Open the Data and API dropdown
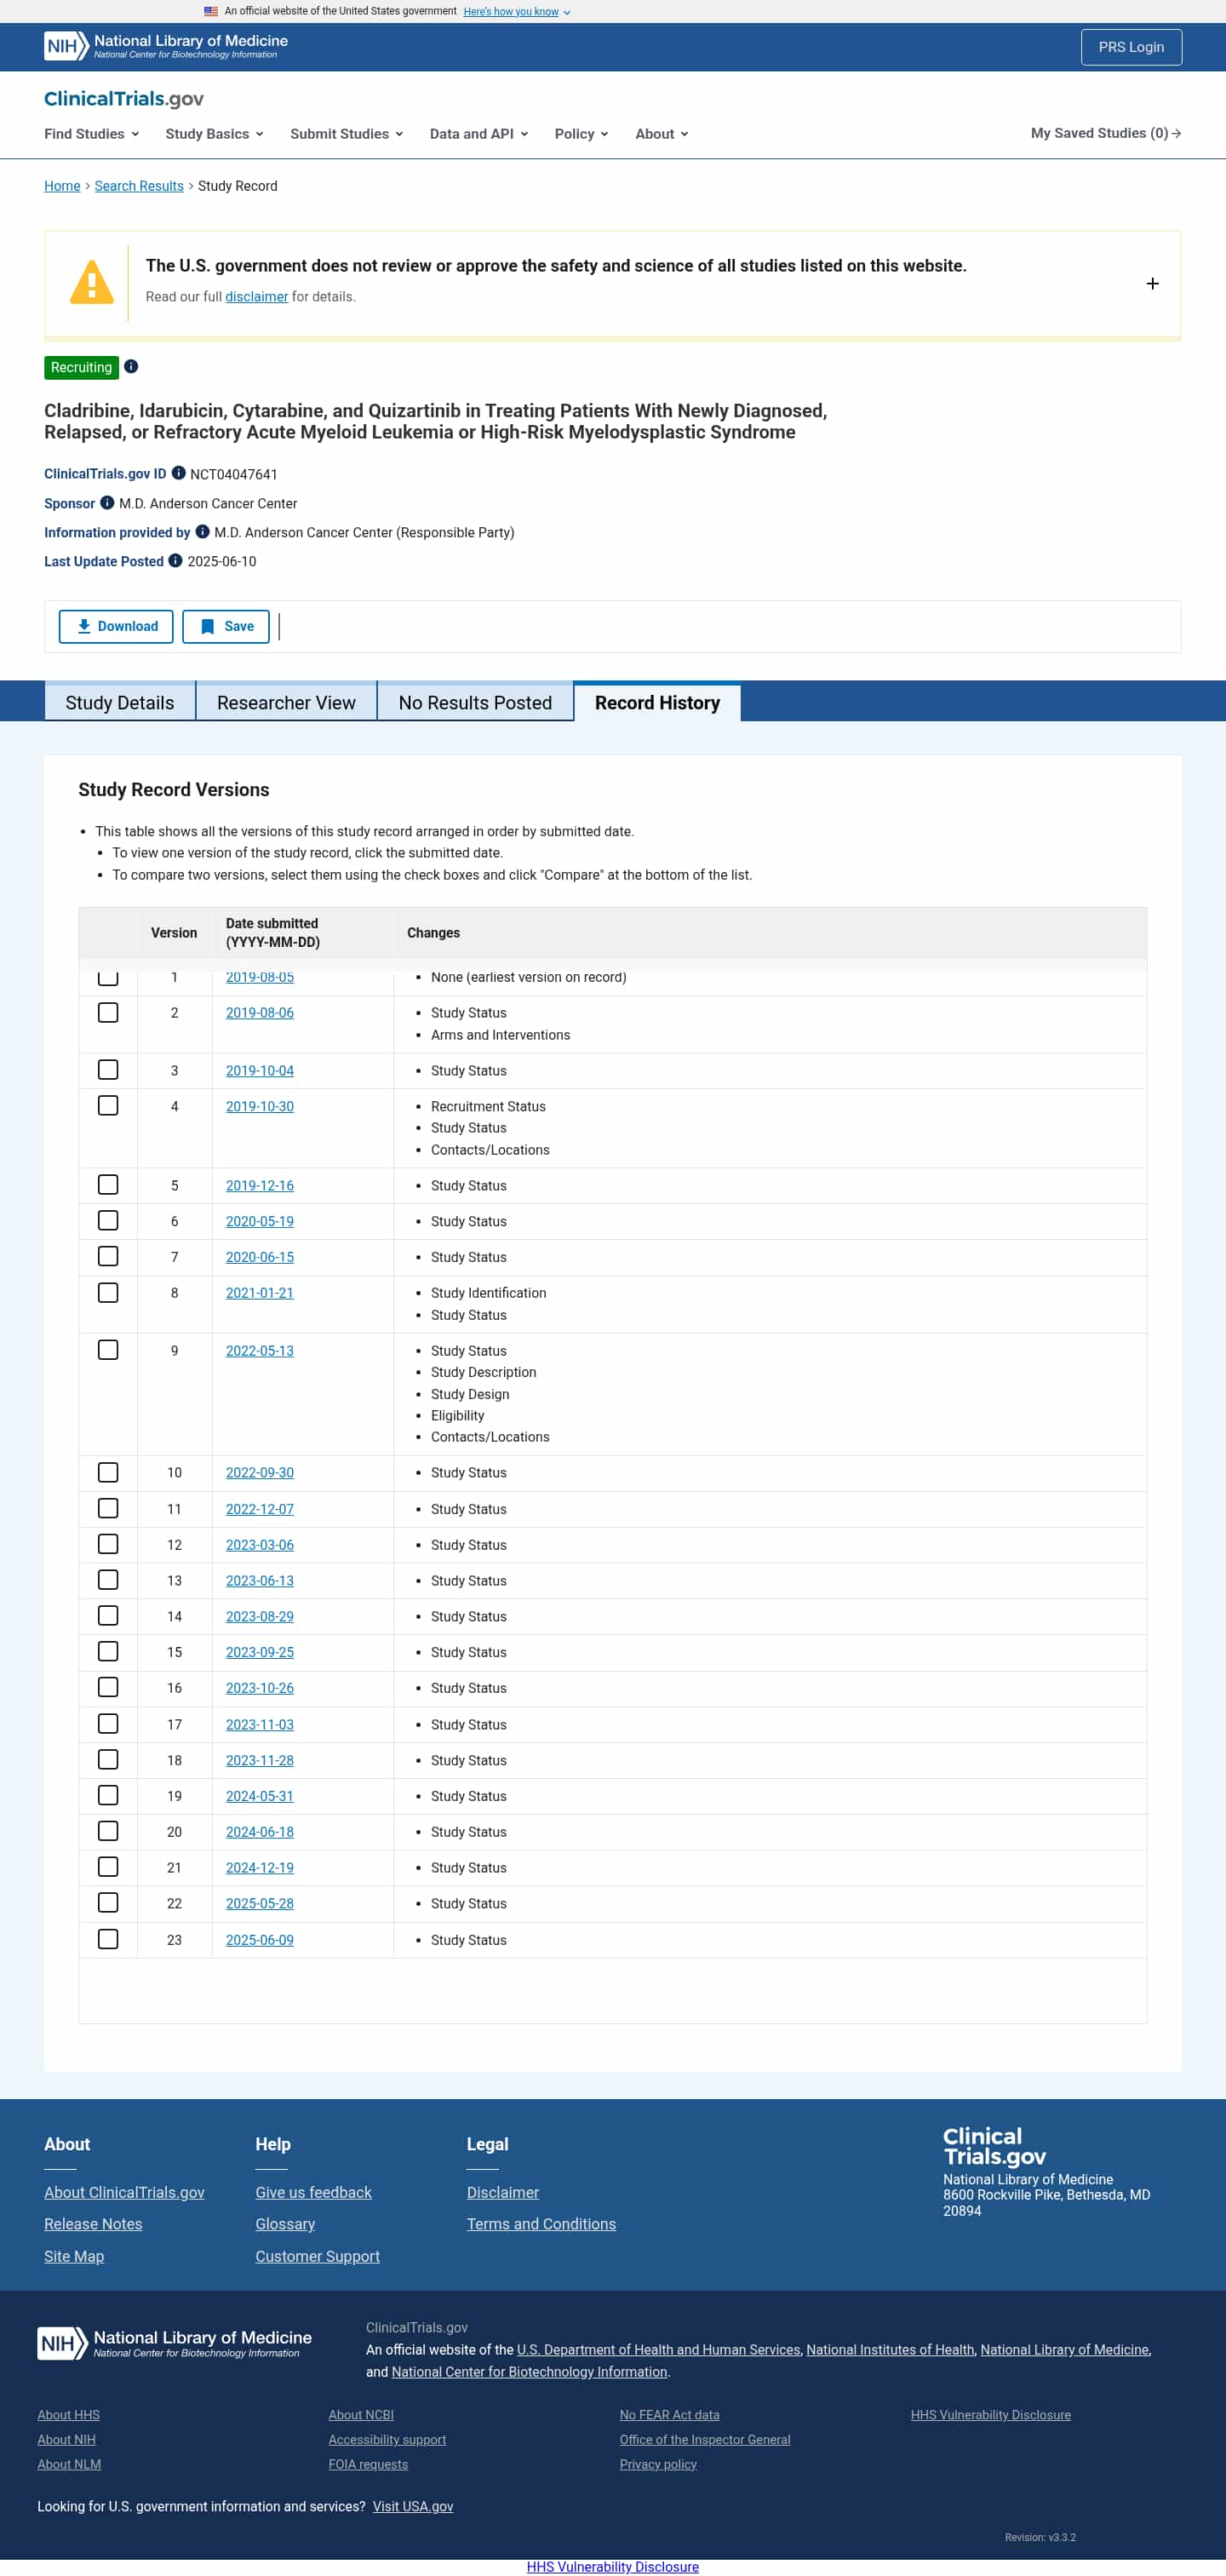The width and height of the screenshot is (1226, 2576). point(478,134)
